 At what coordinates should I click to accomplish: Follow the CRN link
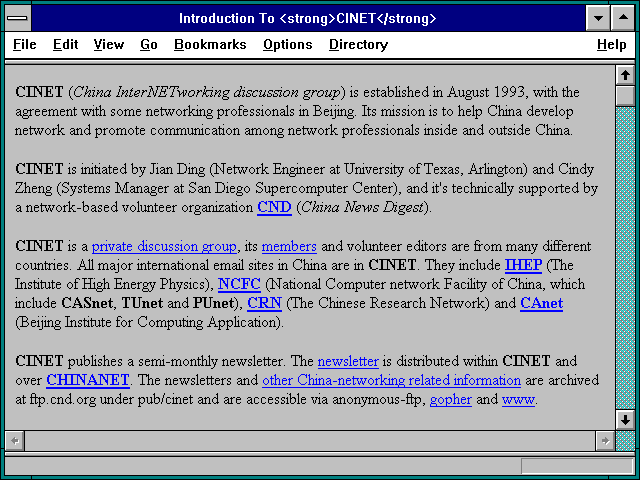pyautogui.click(x=264, y=303)
